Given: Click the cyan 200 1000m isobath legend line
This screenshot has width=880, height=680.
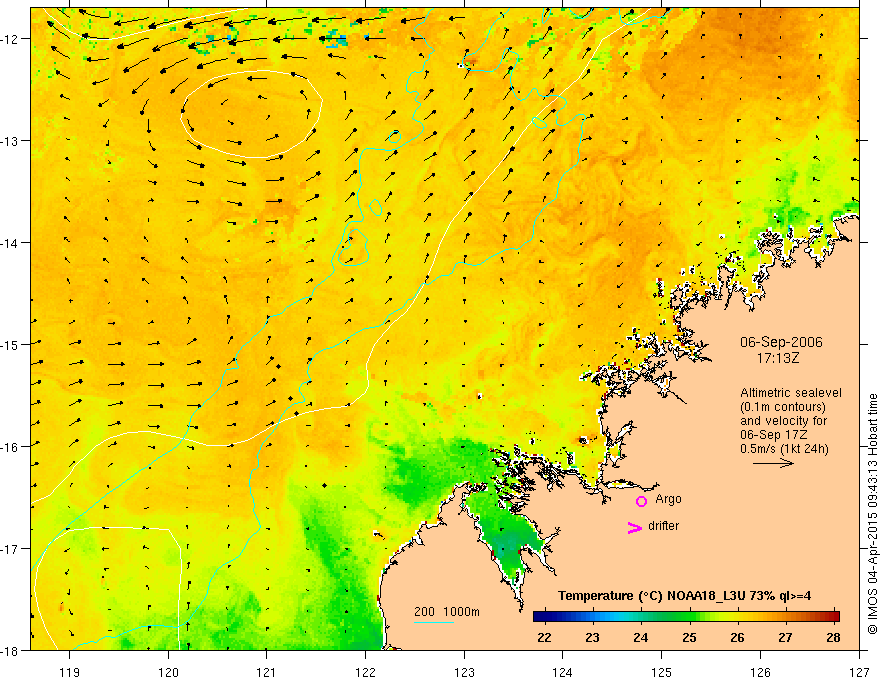Looking at the screenshot, I should pos(434,622).
